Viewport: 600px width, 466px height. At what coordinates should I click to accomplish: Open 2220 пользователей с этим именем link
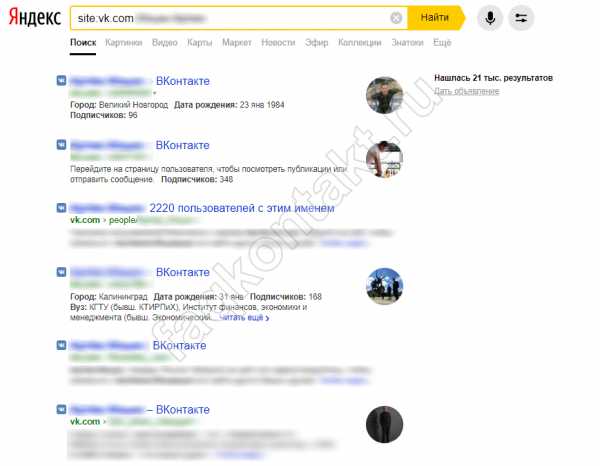(241, 208)
